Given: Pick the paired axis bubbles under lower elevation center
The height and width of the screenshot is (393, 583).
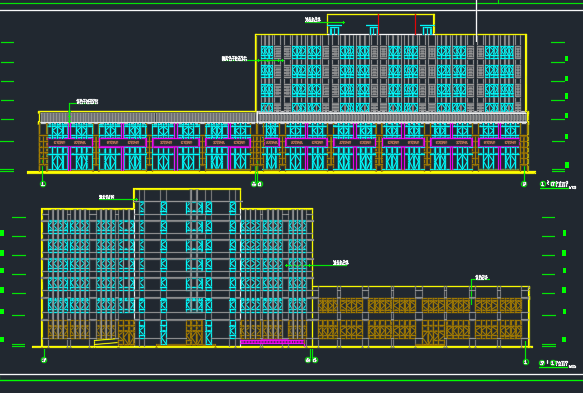Looking at the screenshot, I should click(x=312, y=360).
